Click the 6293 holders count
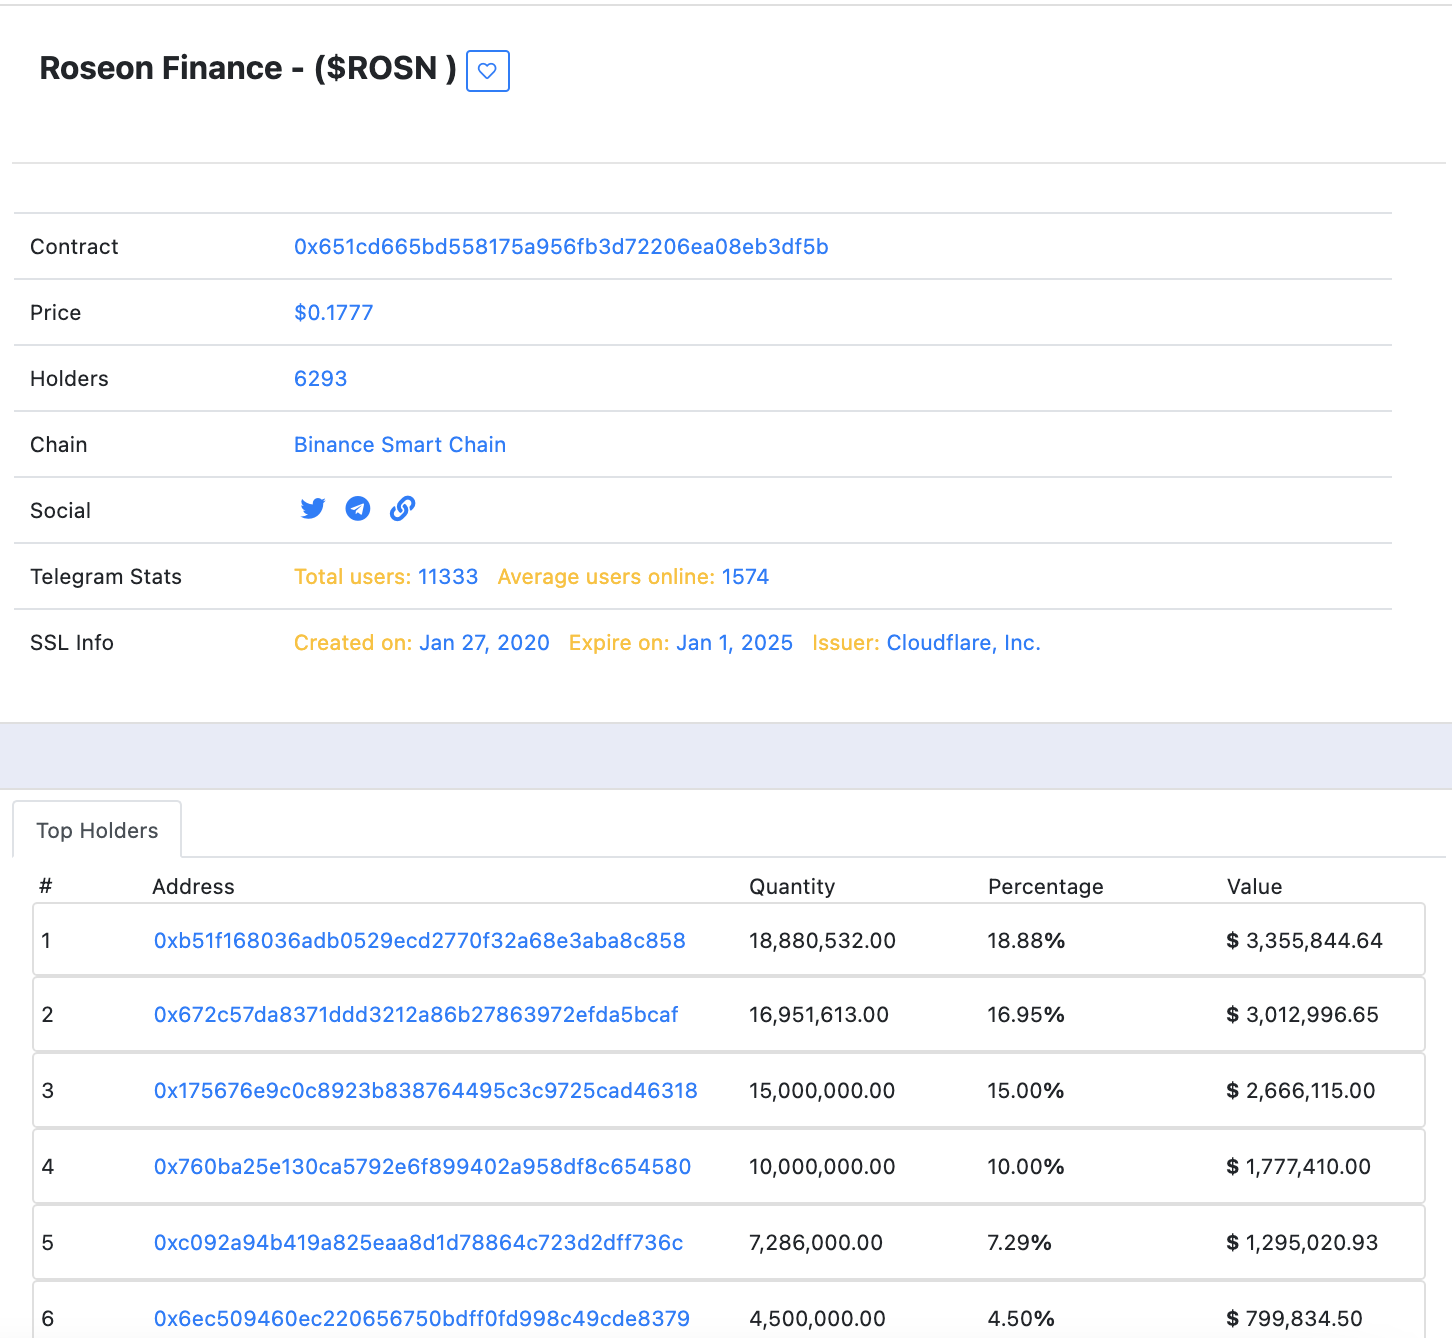The height and width of the screenshot is (1338, 1452). tap(320, 379)
